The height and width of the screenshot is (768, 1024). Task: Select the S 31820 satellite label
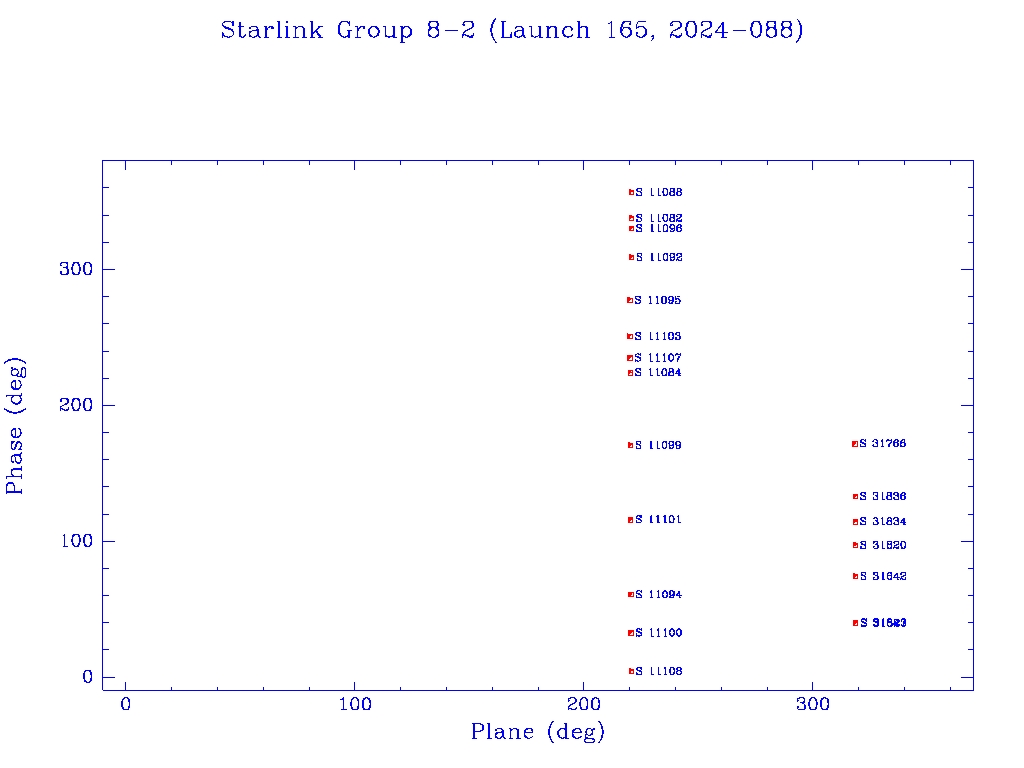(x=883, y=545)
